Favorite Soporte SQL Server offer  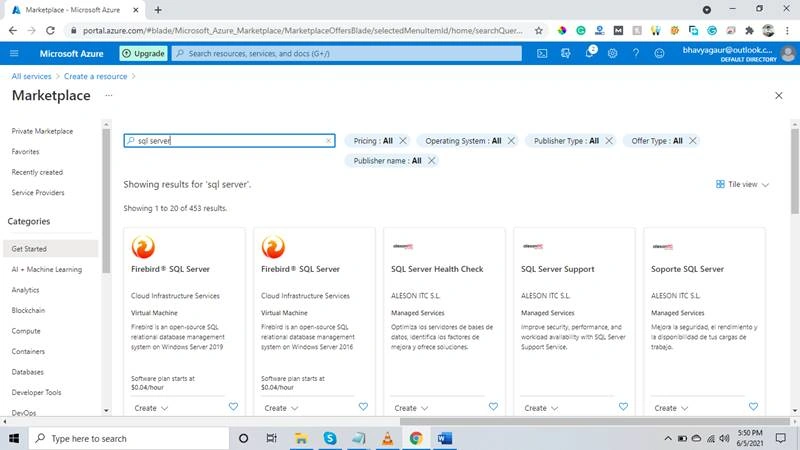point(754,407)
